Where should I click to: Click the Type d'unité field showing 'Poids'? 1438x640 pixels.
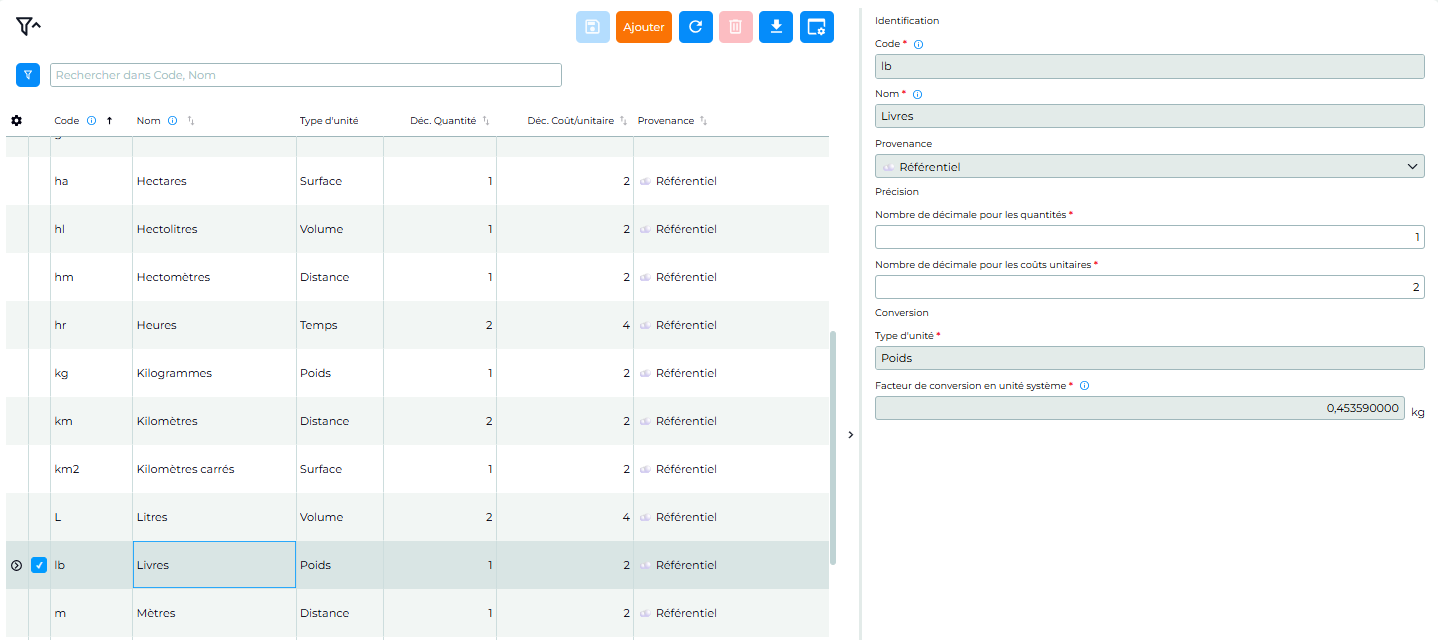1150,358
